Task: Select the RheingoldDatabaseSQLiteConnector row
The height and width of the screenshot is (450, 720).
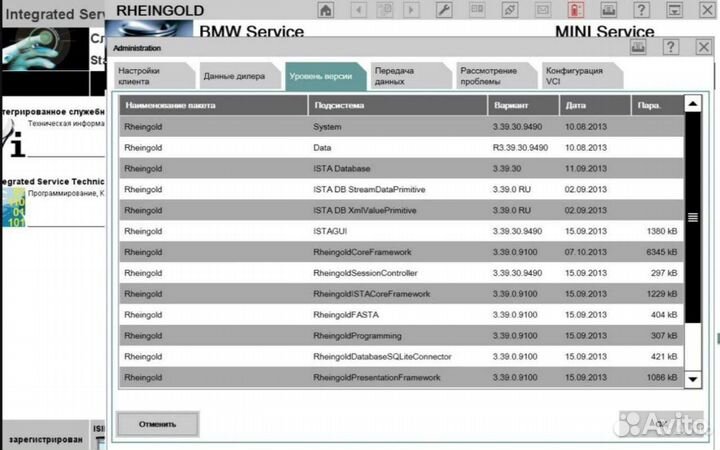Action: [x=401, y=356]
